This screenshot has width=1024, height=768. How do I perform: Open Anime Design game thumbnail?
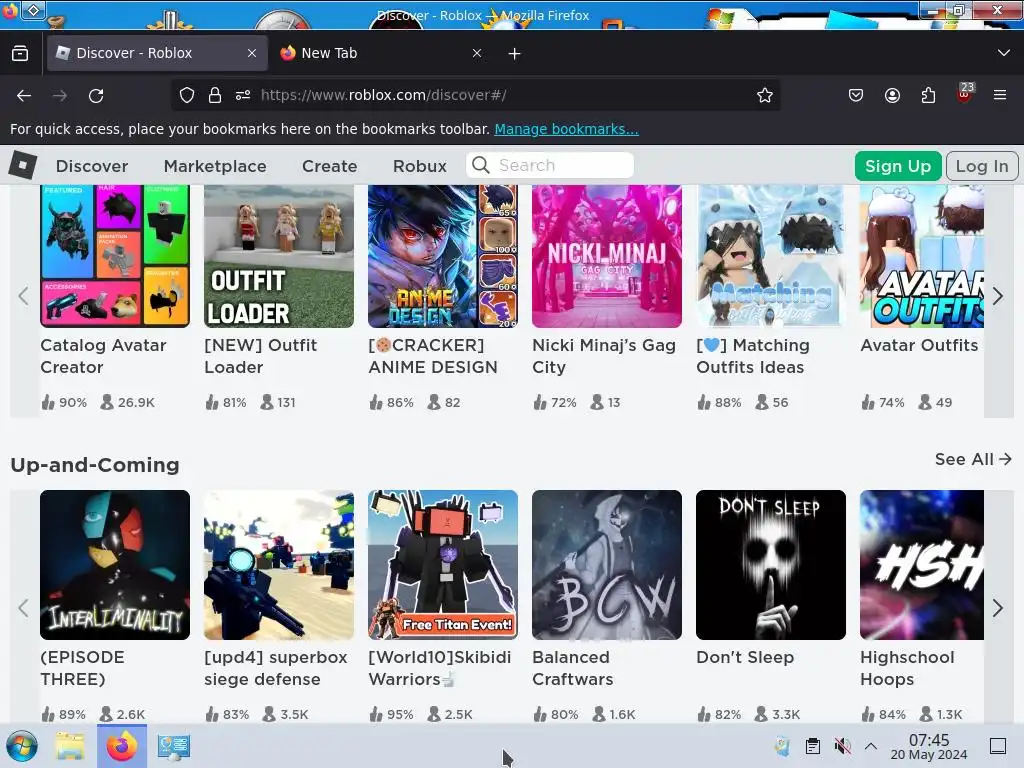(x=443, y=256)
